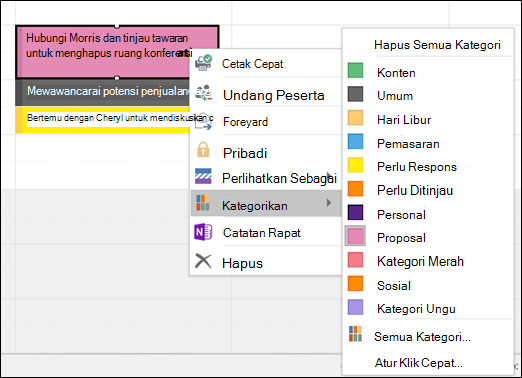This screenshot has width=522, height=378.
Task: Select the yellow Bertemu dengan Cheryl appointment
Action: point(103,119)
